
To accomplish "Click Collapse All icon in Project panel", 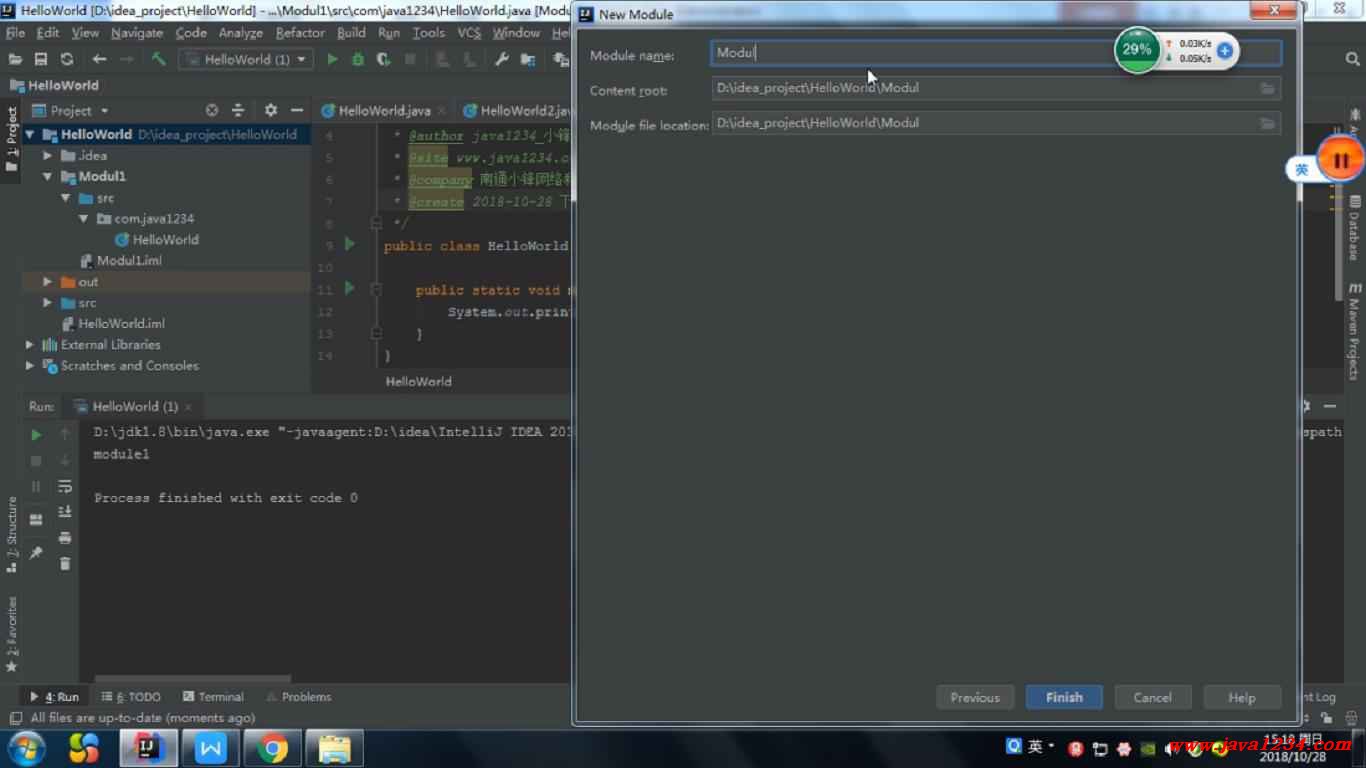I will point(238,110).
